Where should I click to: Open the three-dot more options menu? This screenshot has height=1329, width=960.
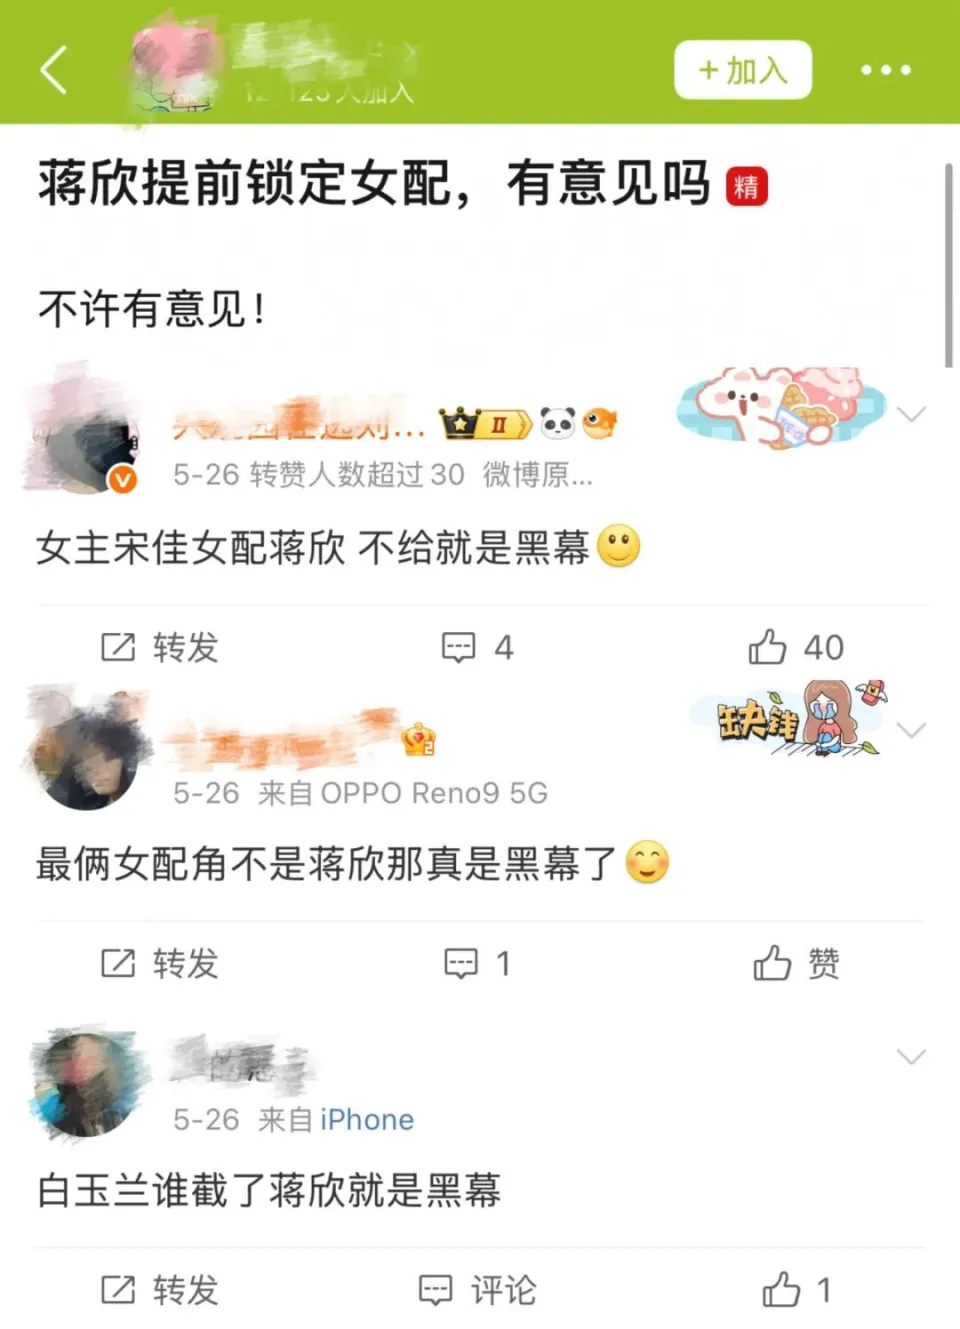[886, 70]
